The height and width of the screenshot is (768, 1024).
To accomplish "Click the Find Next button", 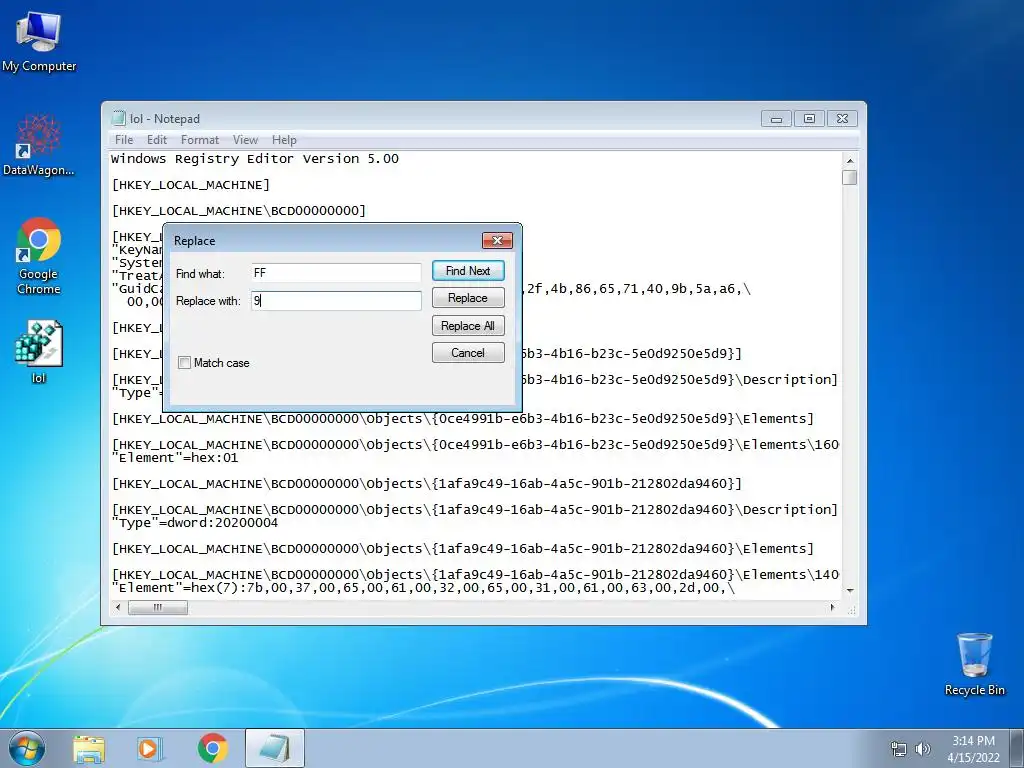I will (x=468, y=271).
